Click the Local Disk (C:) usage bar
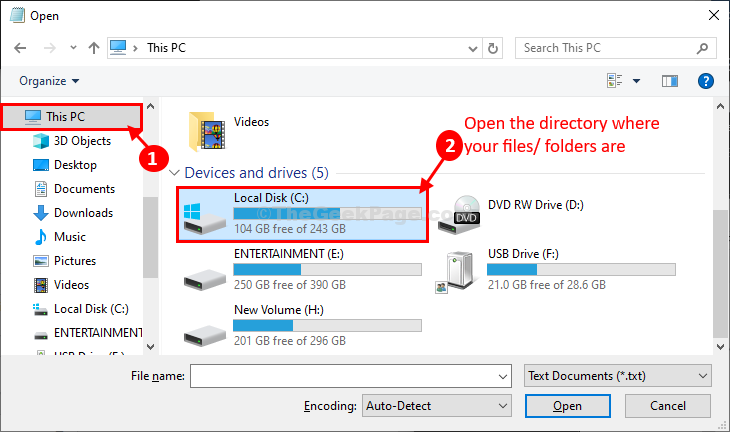This screenshot has width=730, height=432. (x=327, y=213)
